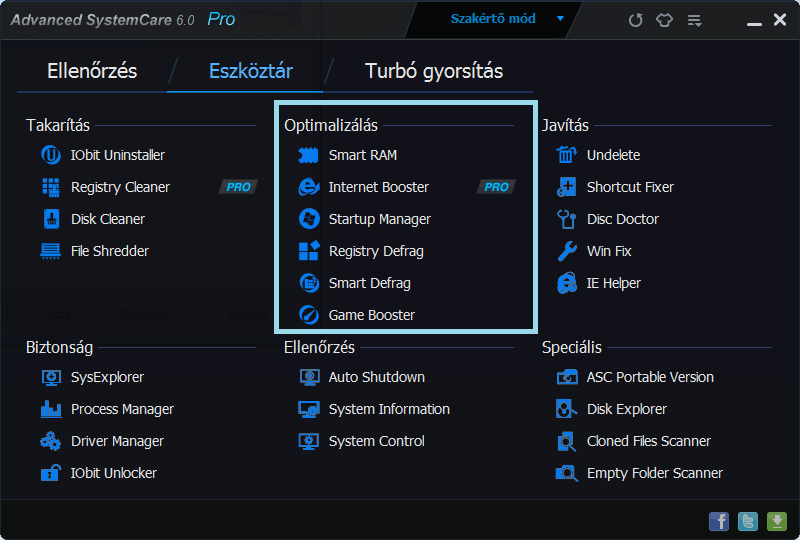The height and width of the screenshot is (540, 800).
Task: Click the Smart RAM chip icon
Action: [x=308, y=155]
